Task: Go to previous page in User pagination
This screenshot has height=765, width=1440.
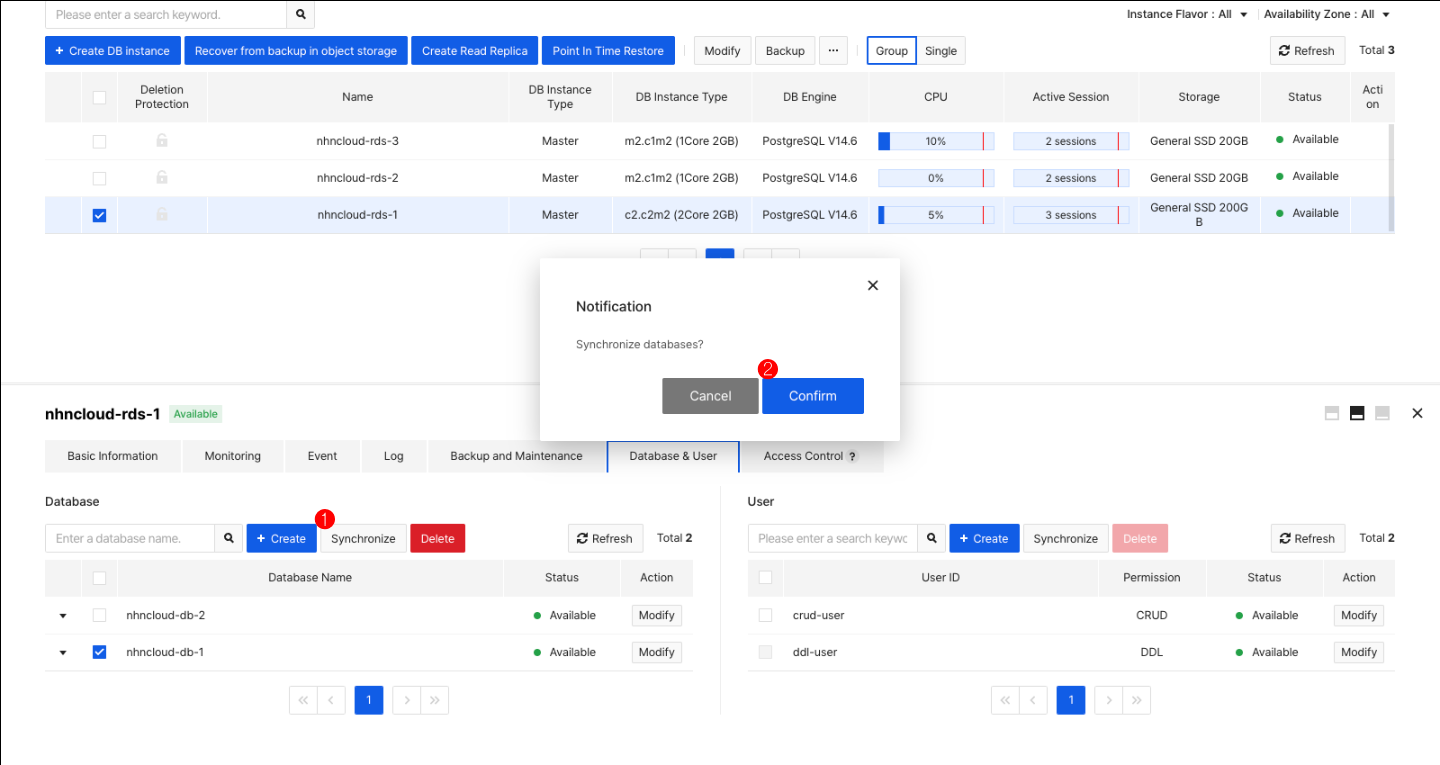Action: [1033, 700]
